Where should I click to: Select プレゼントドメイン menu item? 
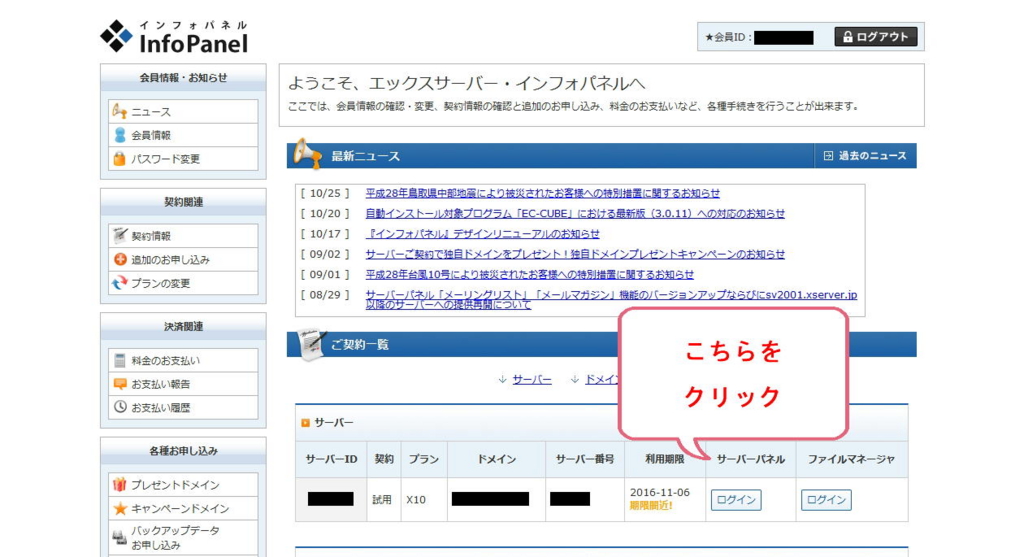point(183,485)
